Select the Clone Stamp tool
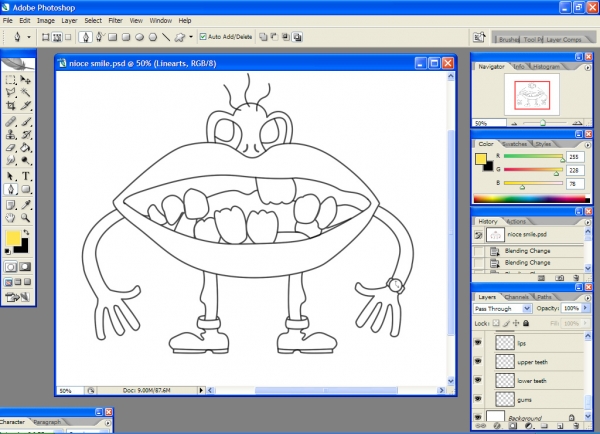The width and height of the screenshot is (600, 434). tap(10, 135)
